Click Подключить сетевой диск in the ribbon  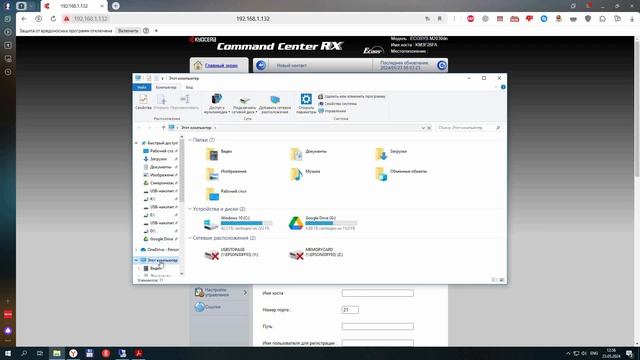coord(244,104)
